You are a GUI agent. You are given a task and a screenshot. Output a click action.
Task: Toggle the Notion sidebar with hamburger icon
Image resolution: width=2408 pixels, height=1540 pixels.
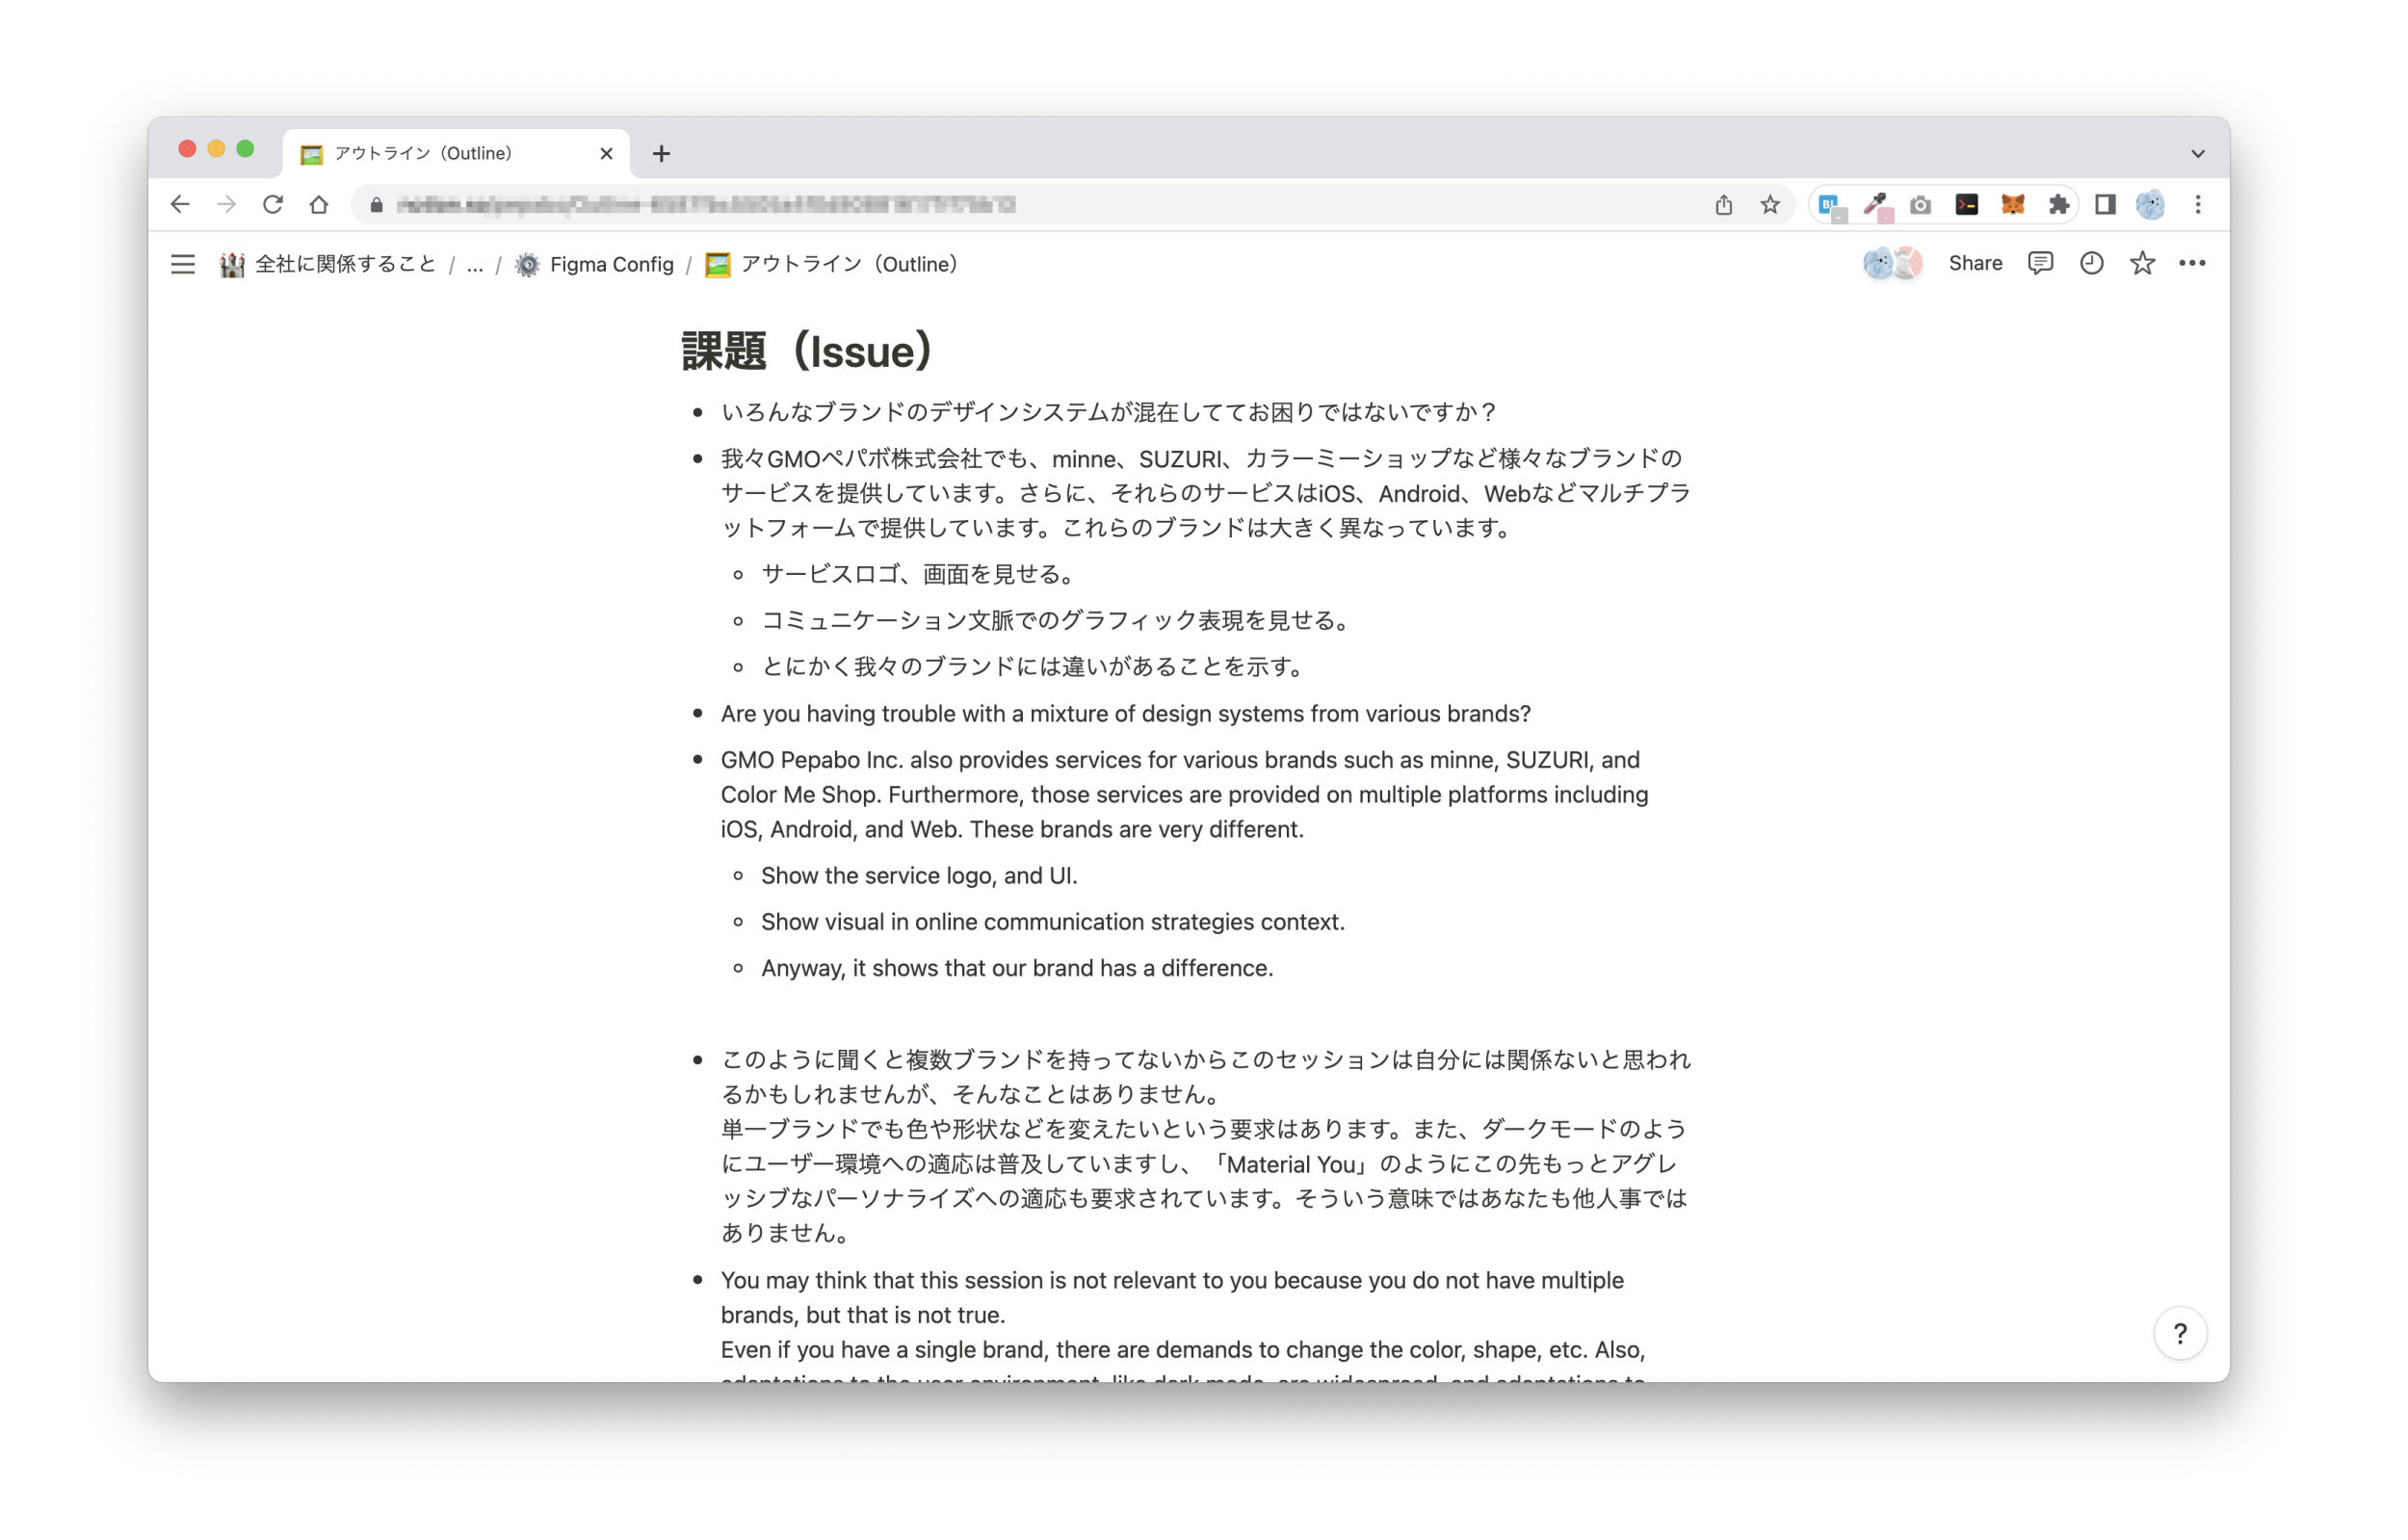tap(183, 264)
